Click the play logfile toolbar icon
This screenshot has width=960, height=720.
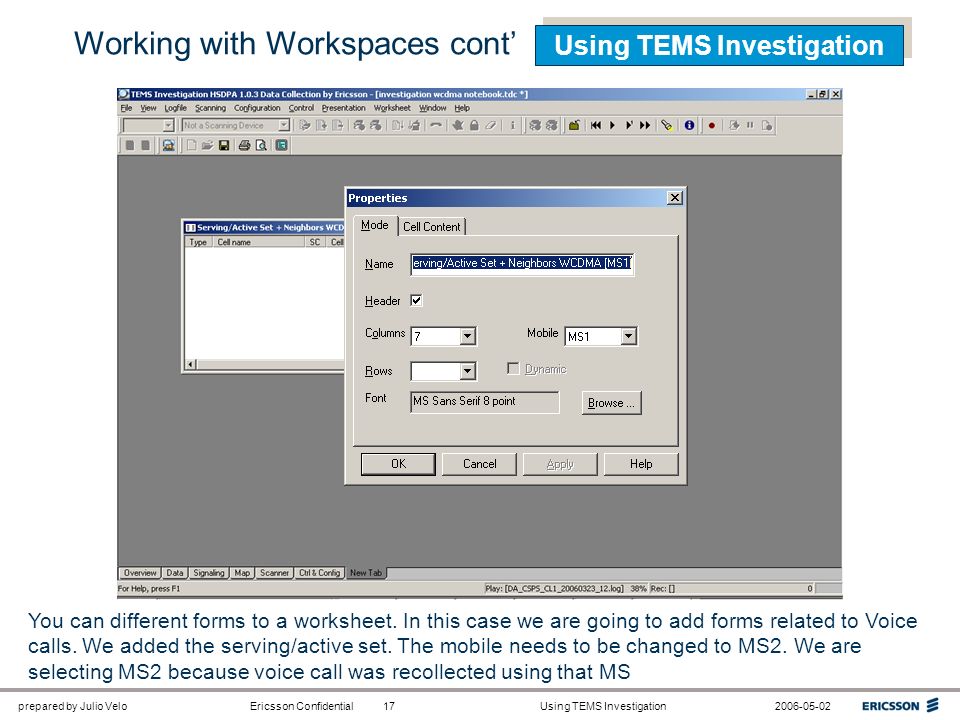tap(612, 126)
